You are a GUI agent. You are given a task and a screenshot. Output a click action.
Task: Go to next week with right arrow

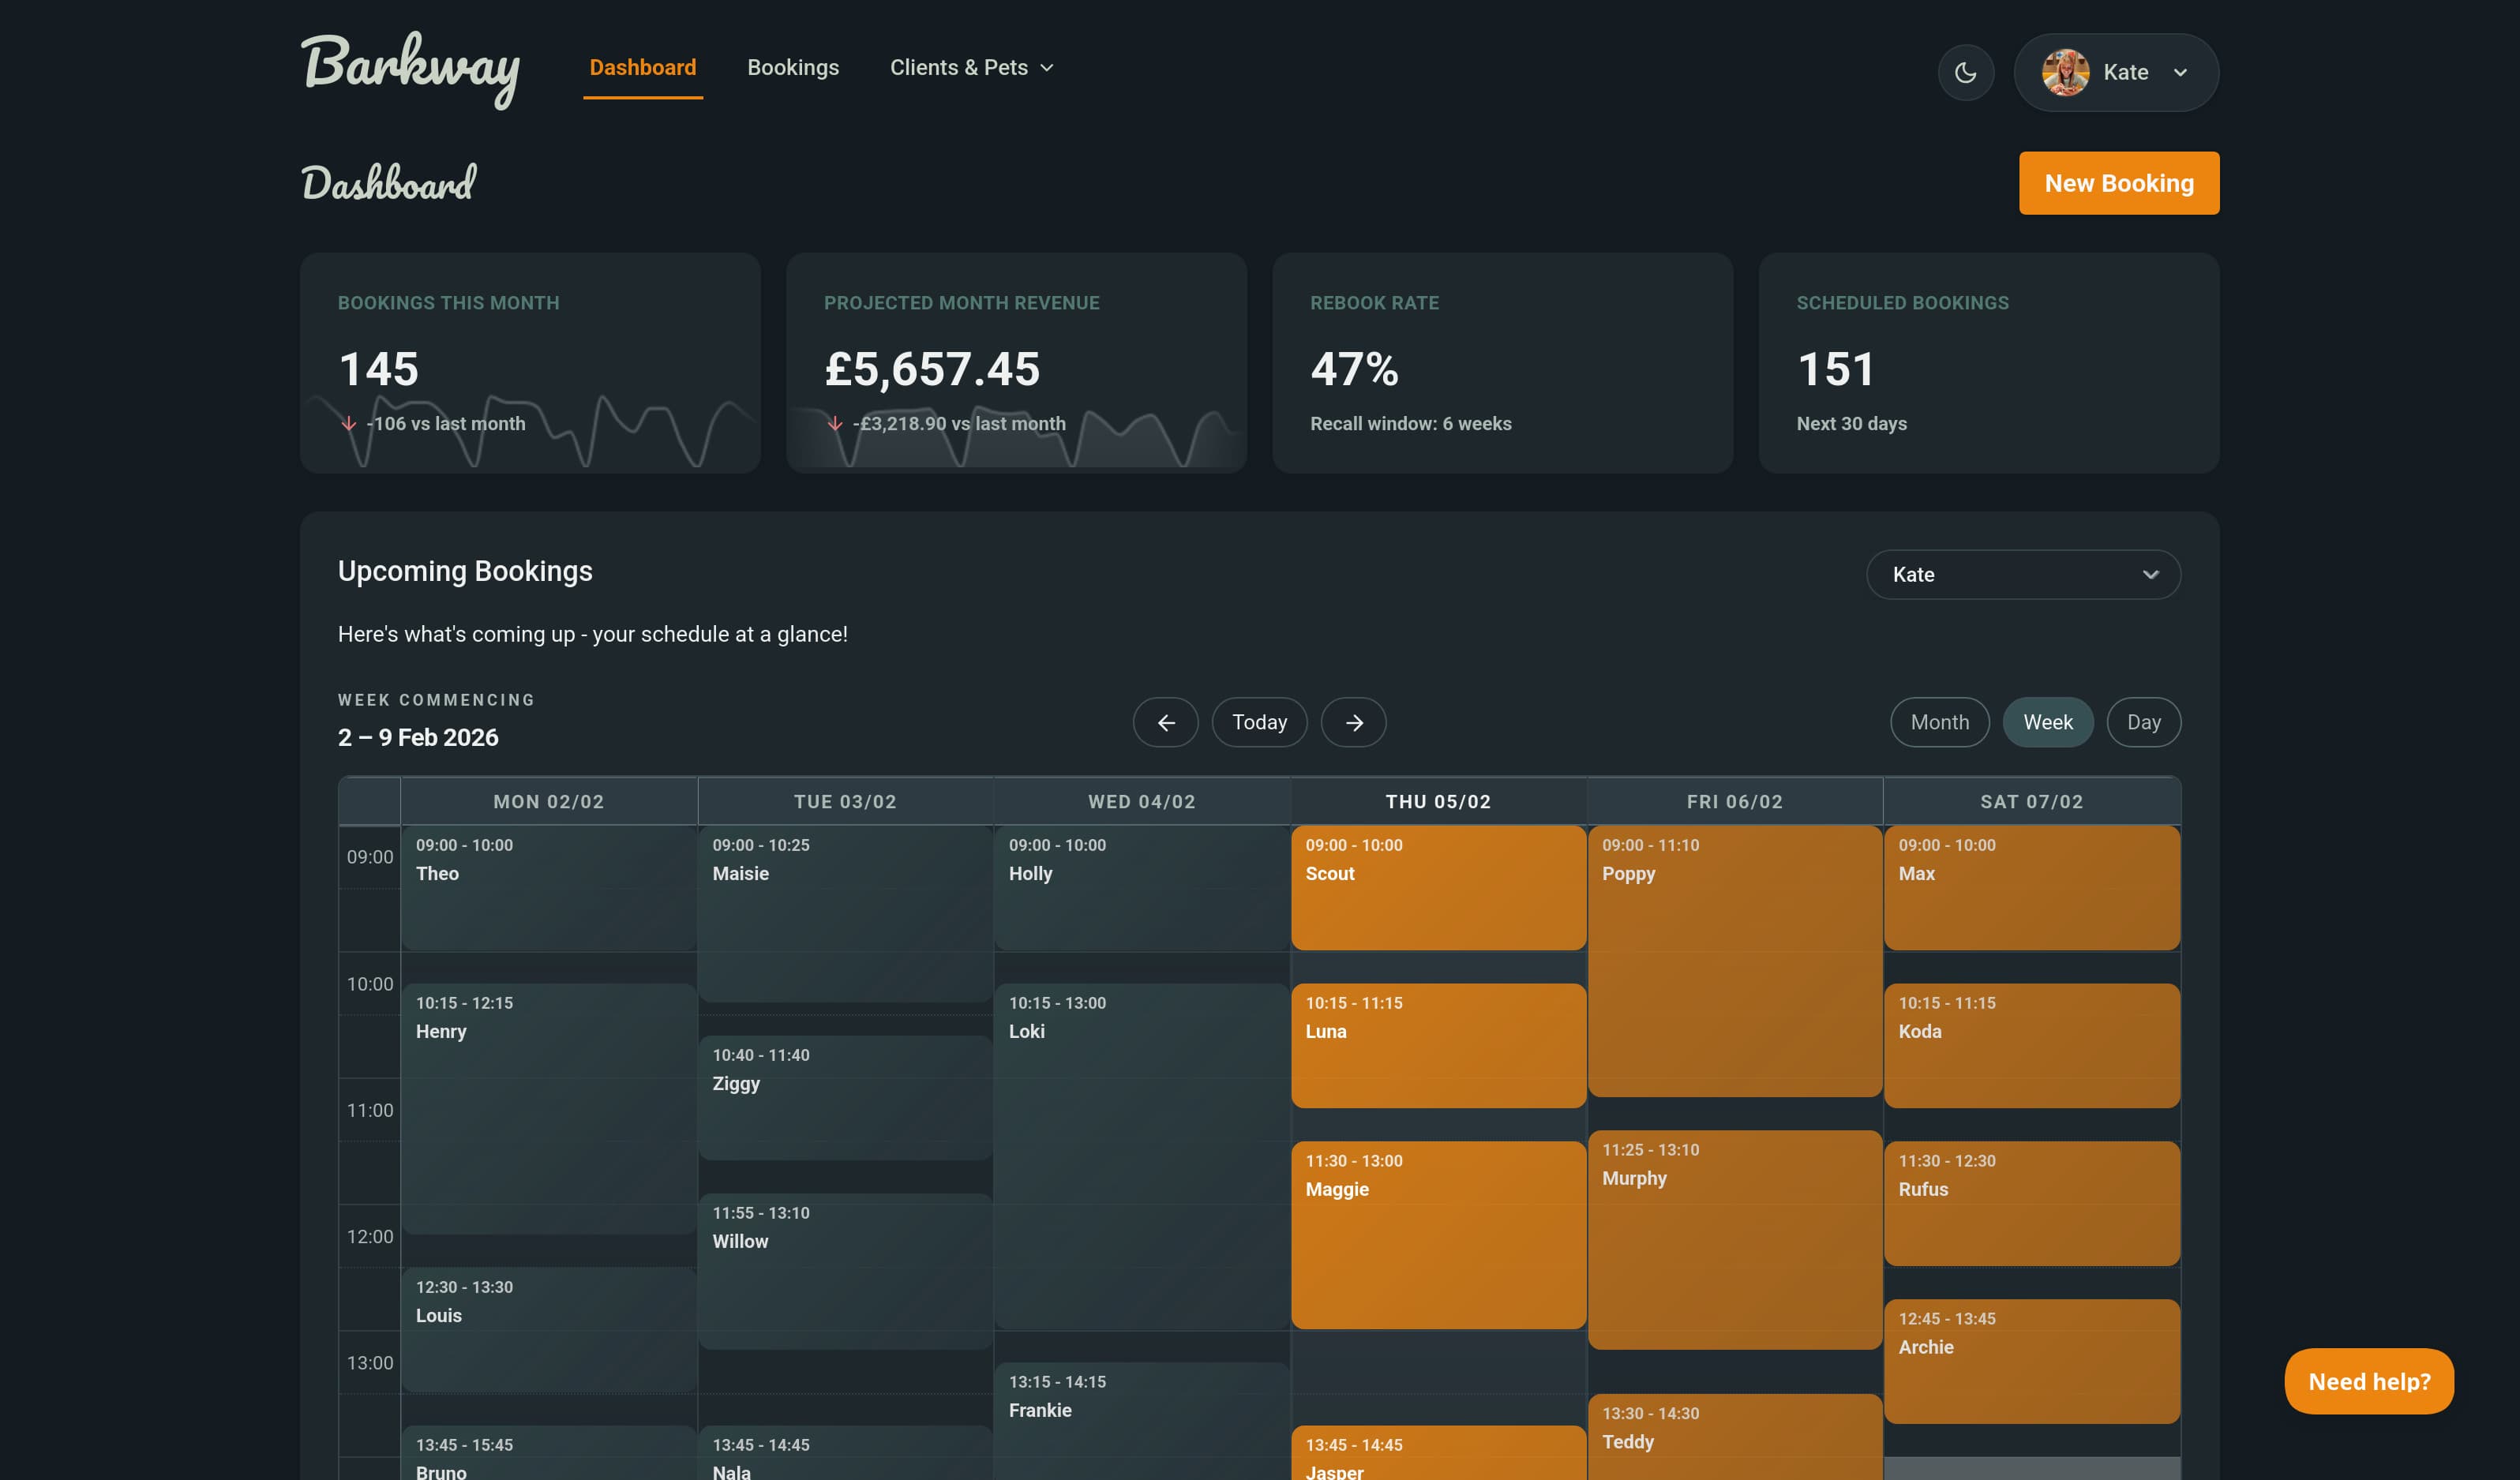(x=1353, y=722)
